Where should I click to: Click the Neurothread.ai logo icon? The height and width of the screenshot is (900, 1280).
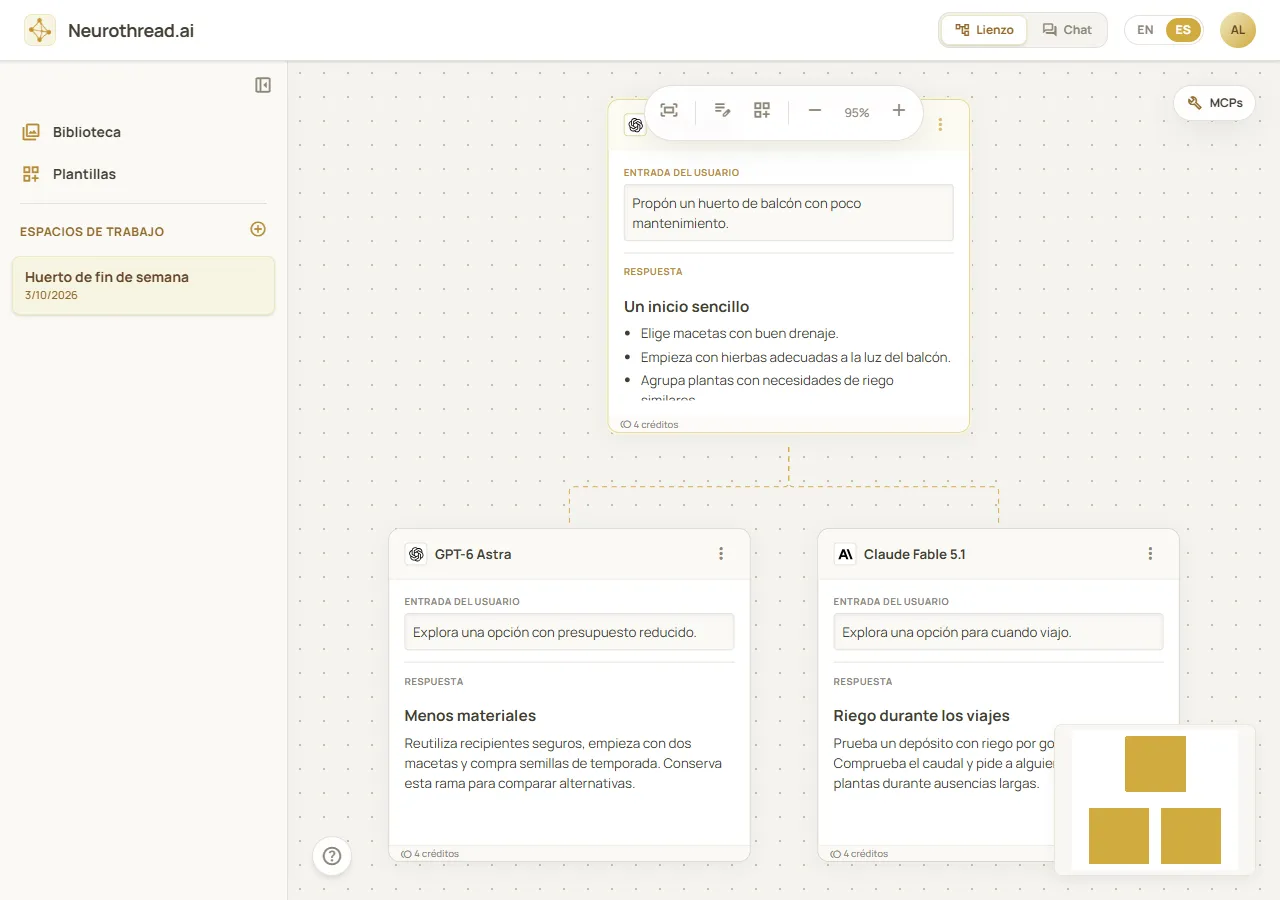[x=40, y=30]
